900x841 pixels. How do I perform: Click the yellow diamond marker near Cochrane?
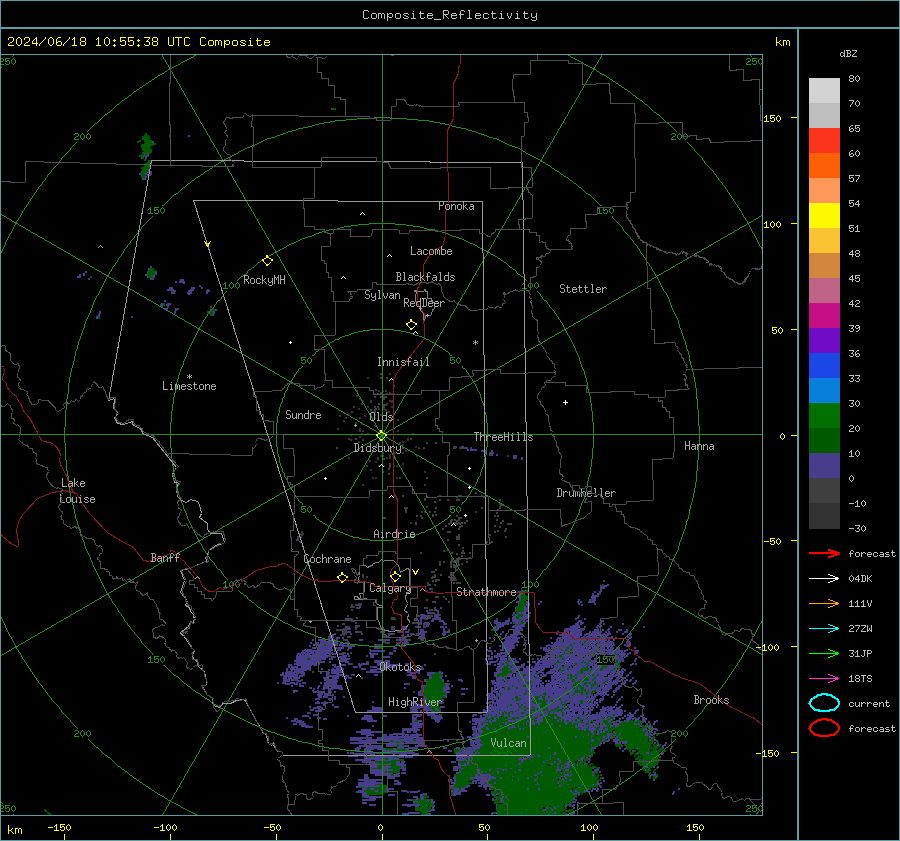pyautogui.click(x=342, y=578)
